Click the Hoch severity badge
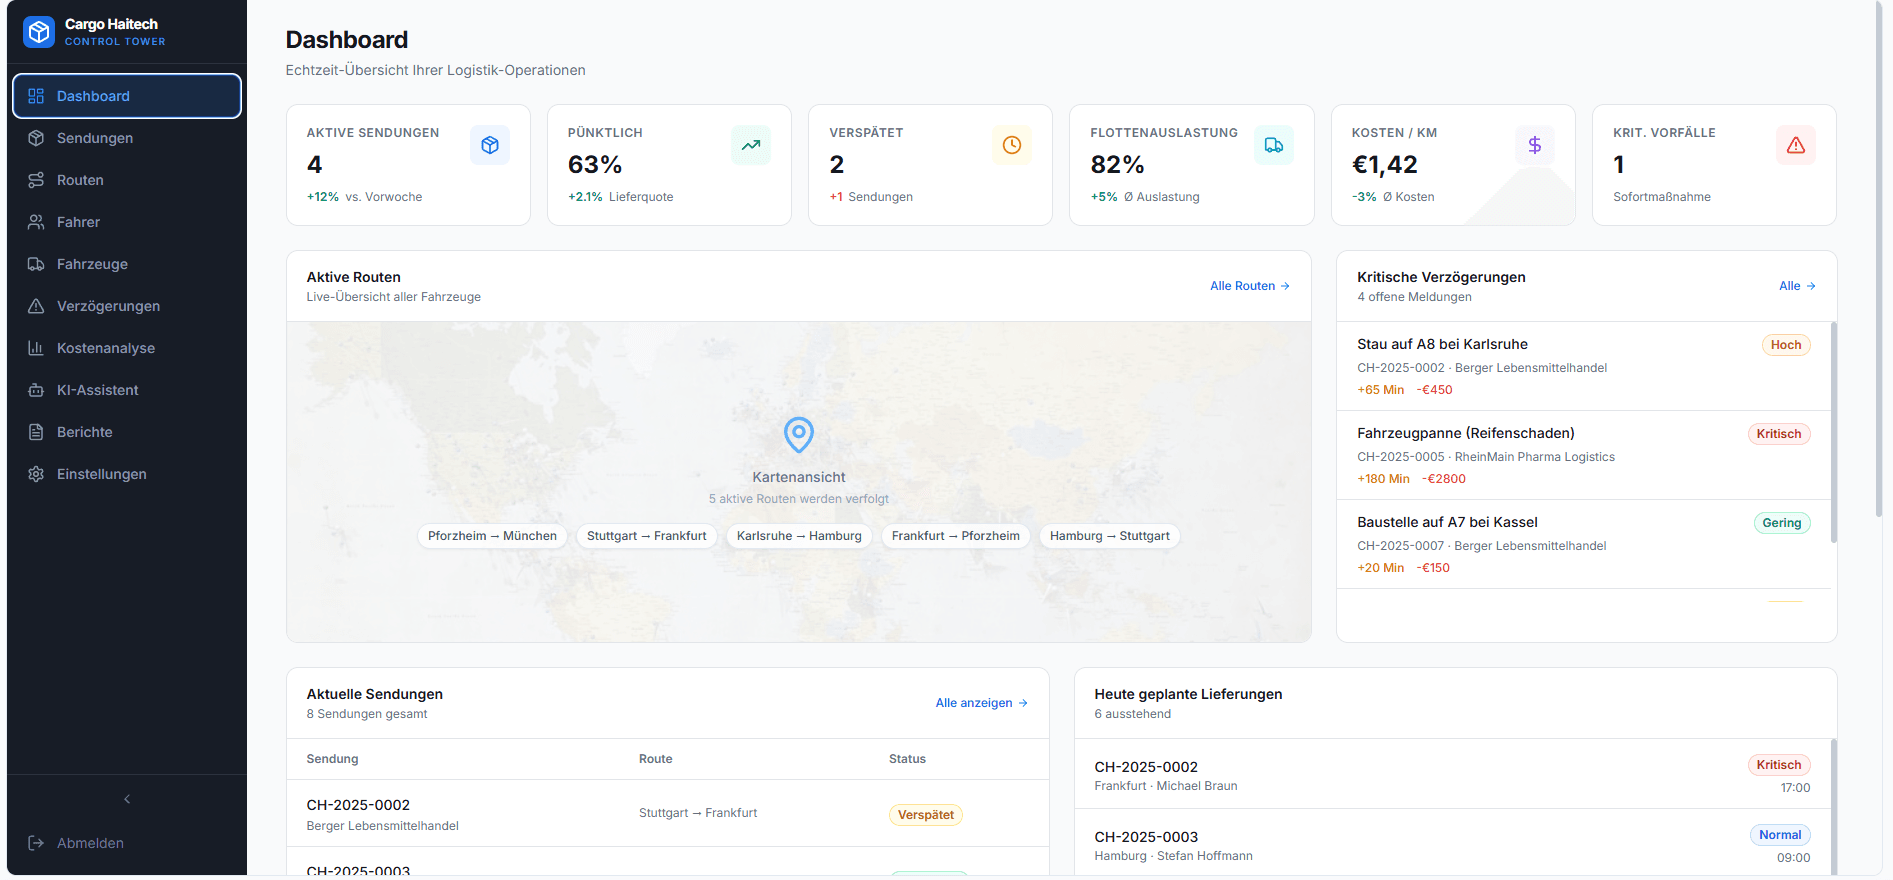1893x880 pixels. (x=1786, y=345)
